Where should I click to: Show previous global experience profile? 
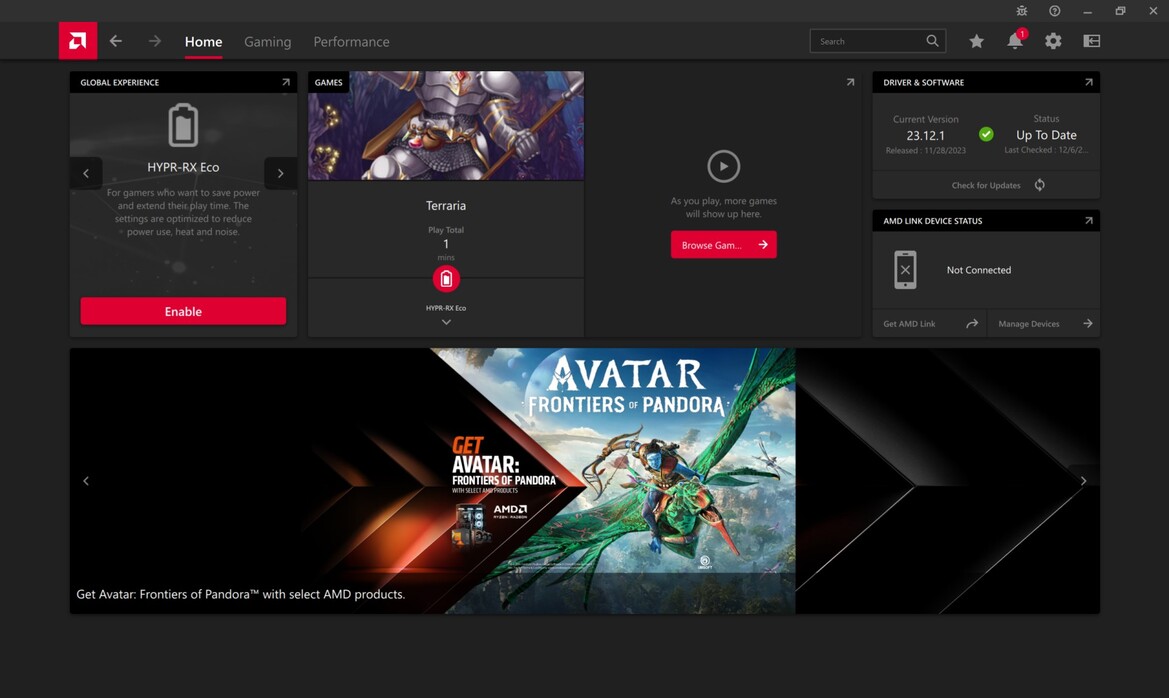86,174
